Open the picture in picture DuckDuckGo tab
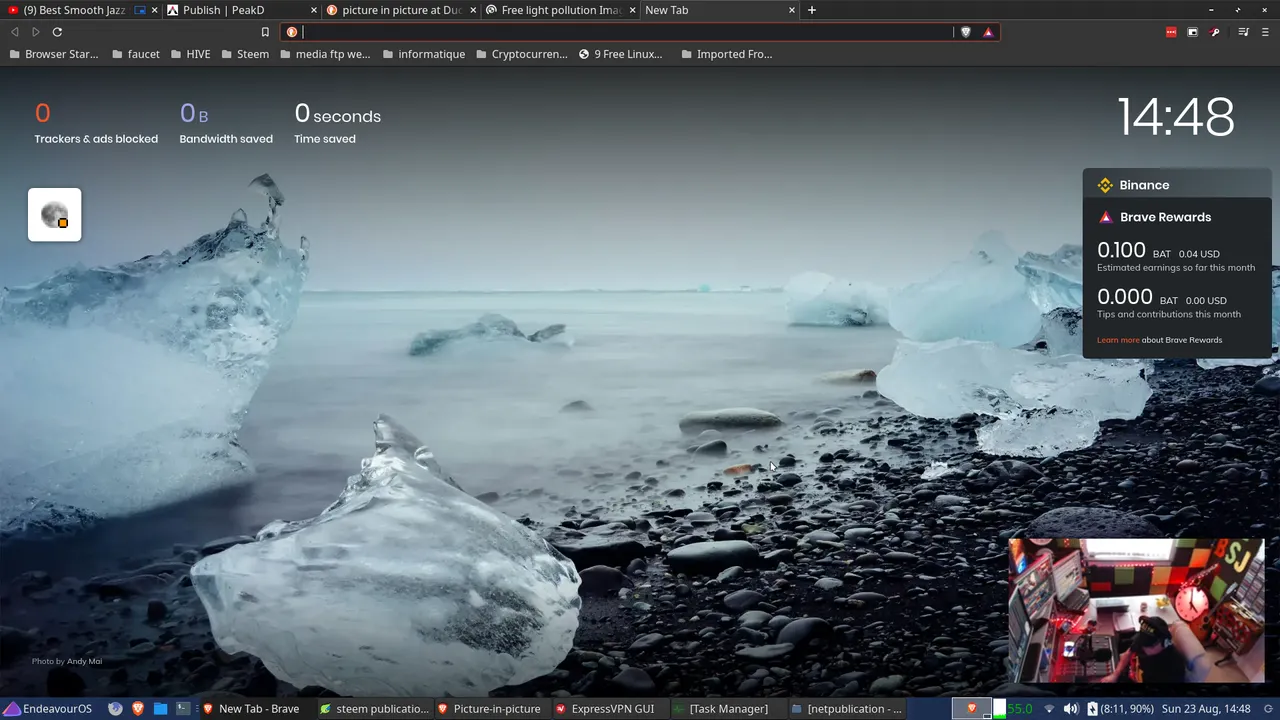 tap(400, 10)
